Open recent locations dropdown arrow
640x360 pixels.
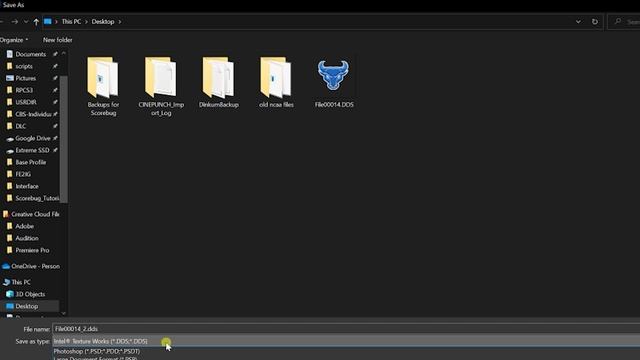pos(26,22)
